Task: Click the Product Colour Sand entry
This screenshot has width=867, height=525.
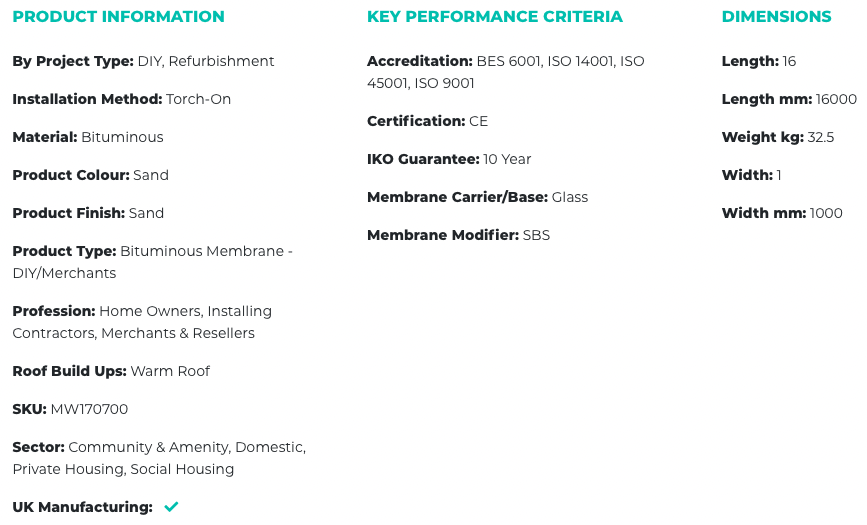Action: coord(91,175)
